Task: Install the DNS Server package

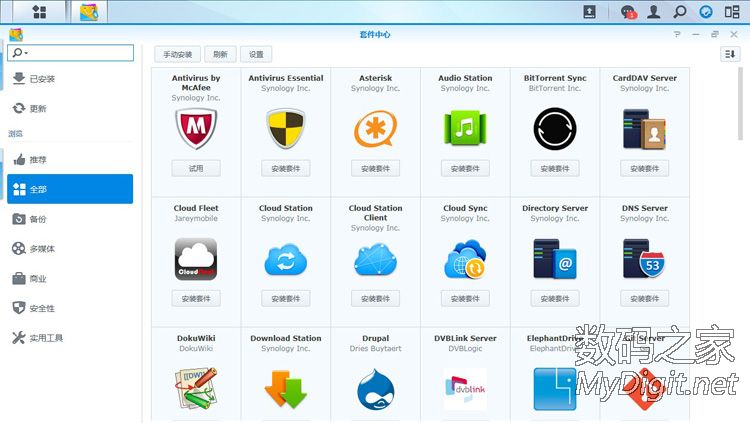Action: coord(644,299)
